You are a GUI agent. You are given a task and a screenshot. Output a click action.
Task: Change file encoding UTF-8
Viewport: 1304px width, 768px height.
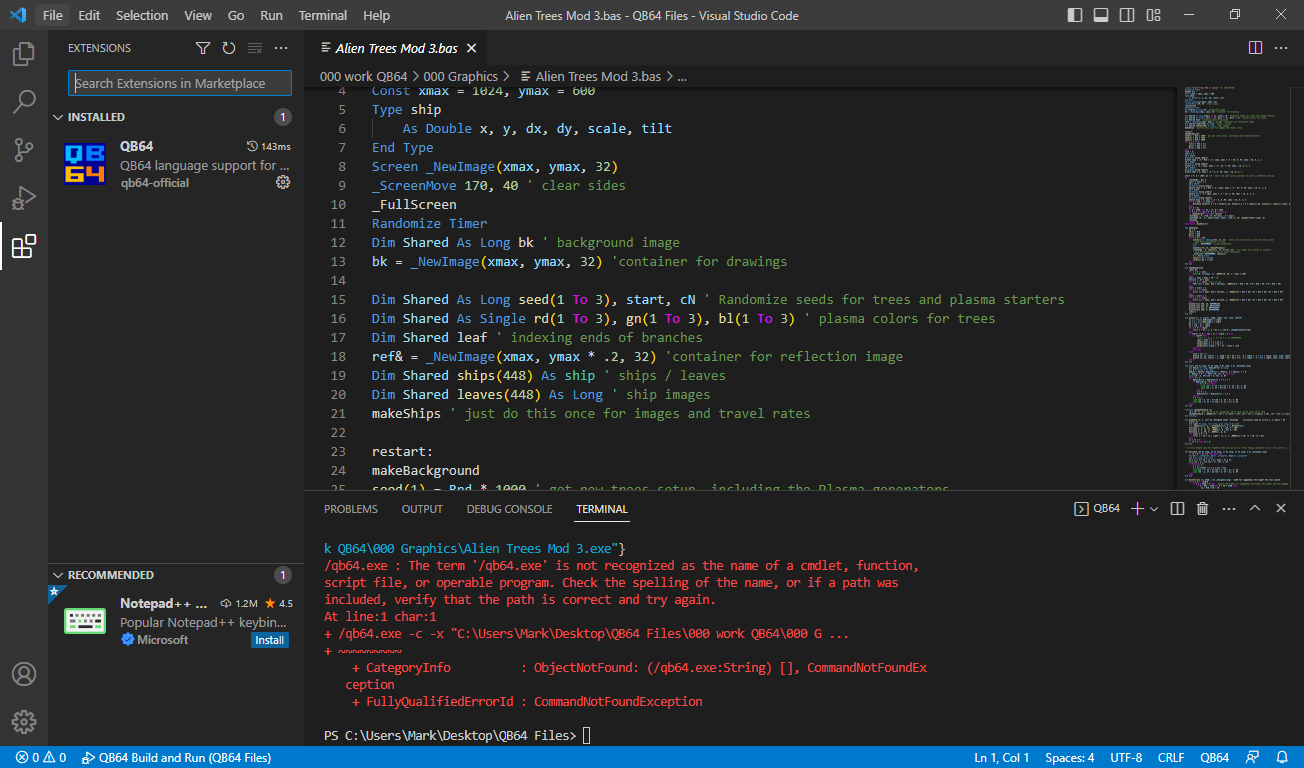1125,758
